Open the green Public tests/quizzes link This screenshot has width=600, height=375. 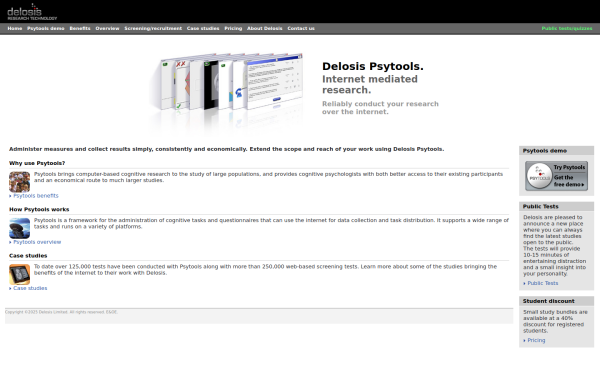[567, 28]
